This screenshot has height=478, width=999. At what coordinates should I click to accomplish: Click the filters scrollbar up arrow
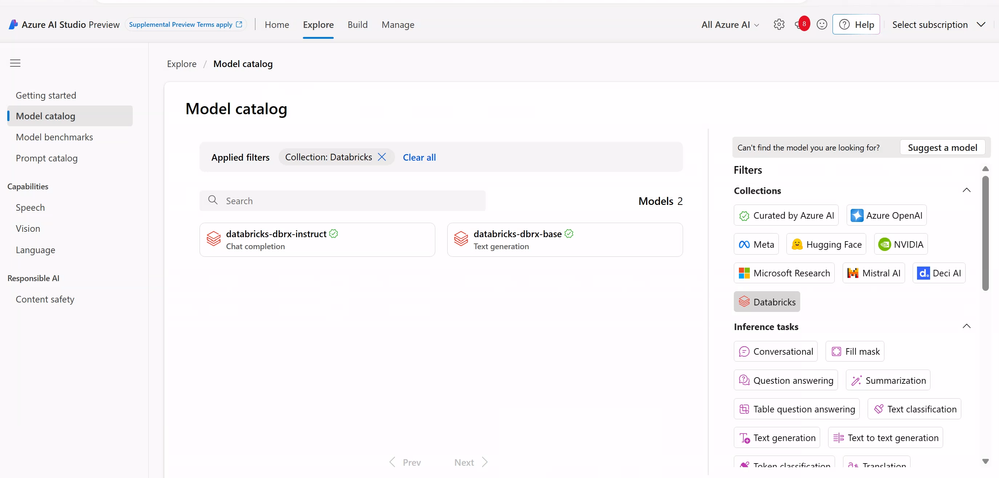tap(986, 168)
